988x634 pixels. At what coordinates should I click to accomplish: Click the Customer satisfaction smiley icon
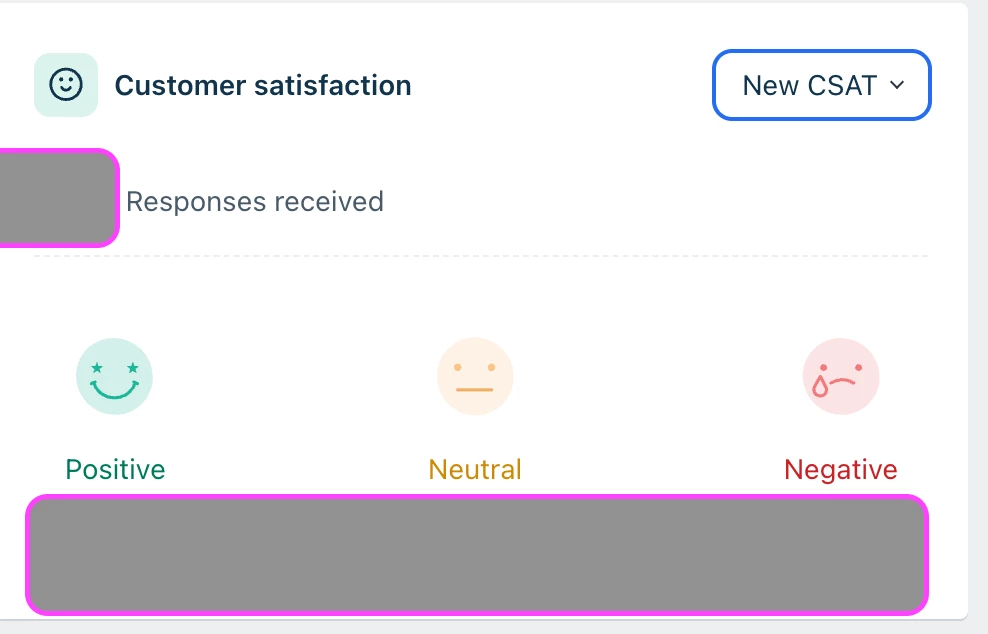pyautogui.click(x=66, y=85)
